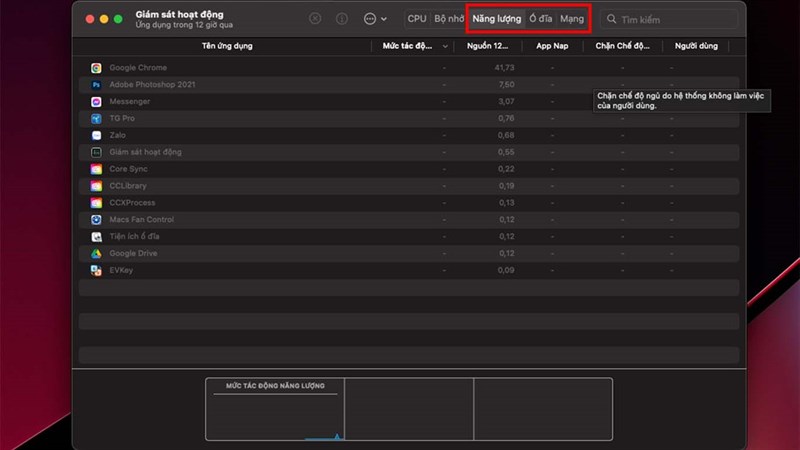This screenshot has width=800, height=450.
Task: Click the Core Sync icon
Action: click(x=96, y=169)
